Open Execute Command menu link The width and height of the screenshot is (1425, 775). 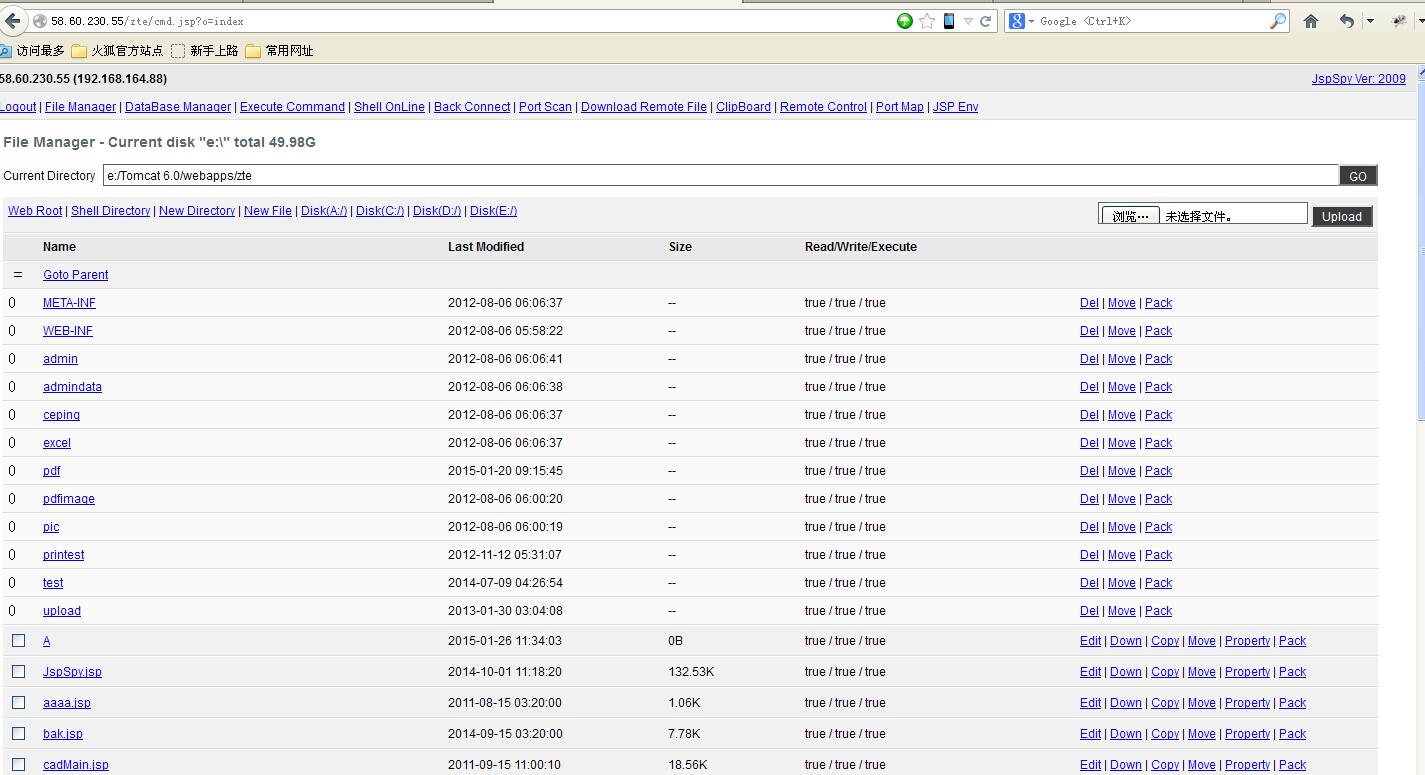click(x=292, y=107)
